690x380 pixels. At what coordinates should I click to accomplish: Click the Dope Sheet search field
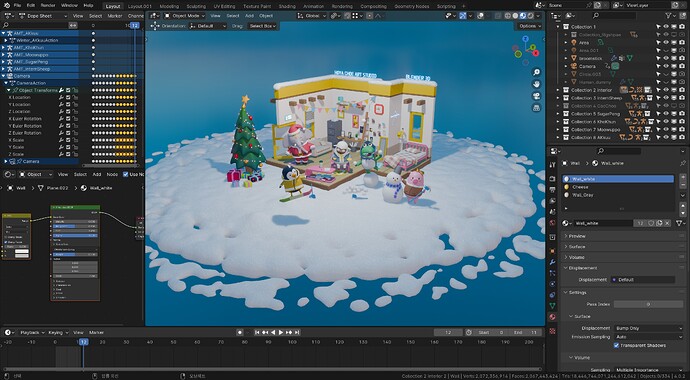(33, 26)
